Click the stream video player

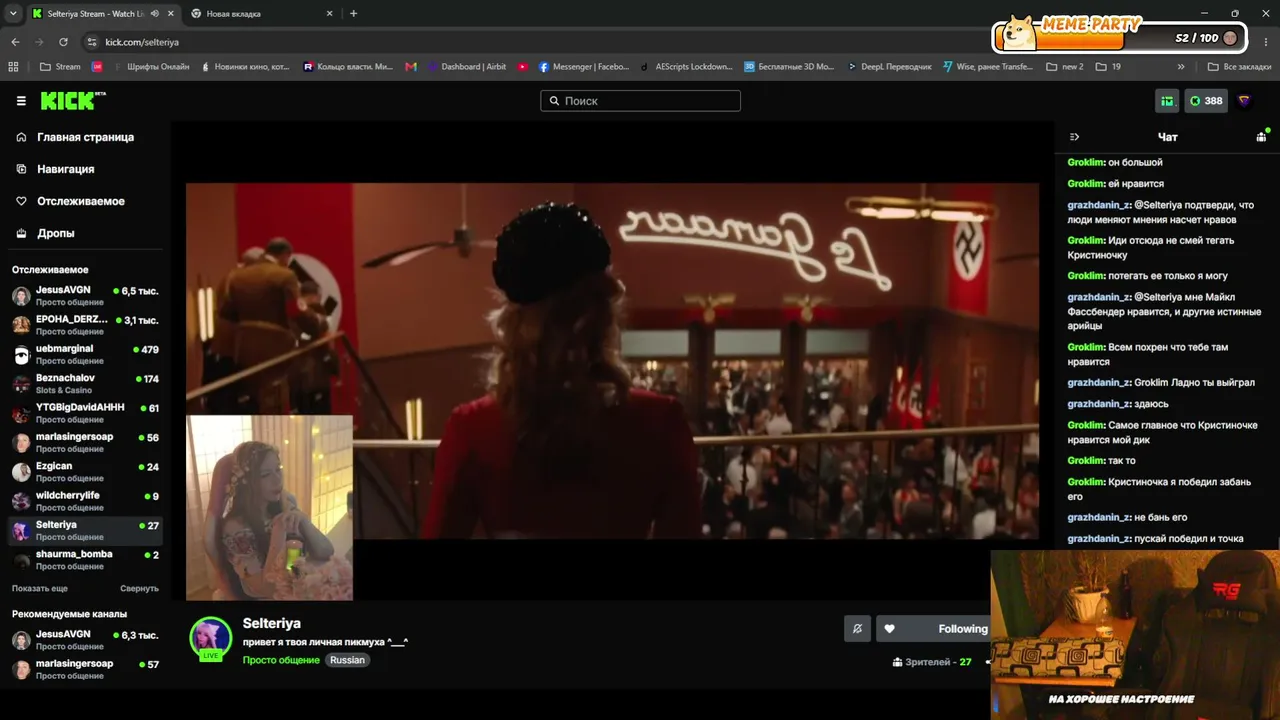612,361
